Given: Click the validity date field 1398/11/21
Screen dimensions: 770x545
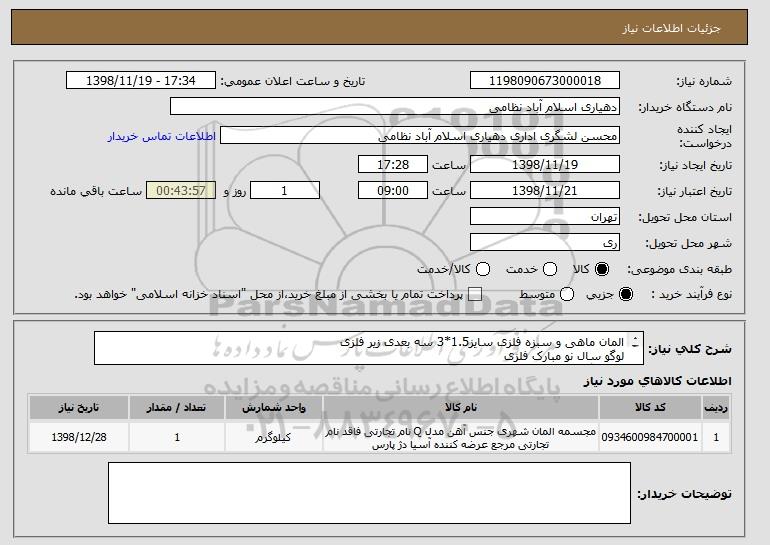Looking at the screenshot, I should click(545, 191).
